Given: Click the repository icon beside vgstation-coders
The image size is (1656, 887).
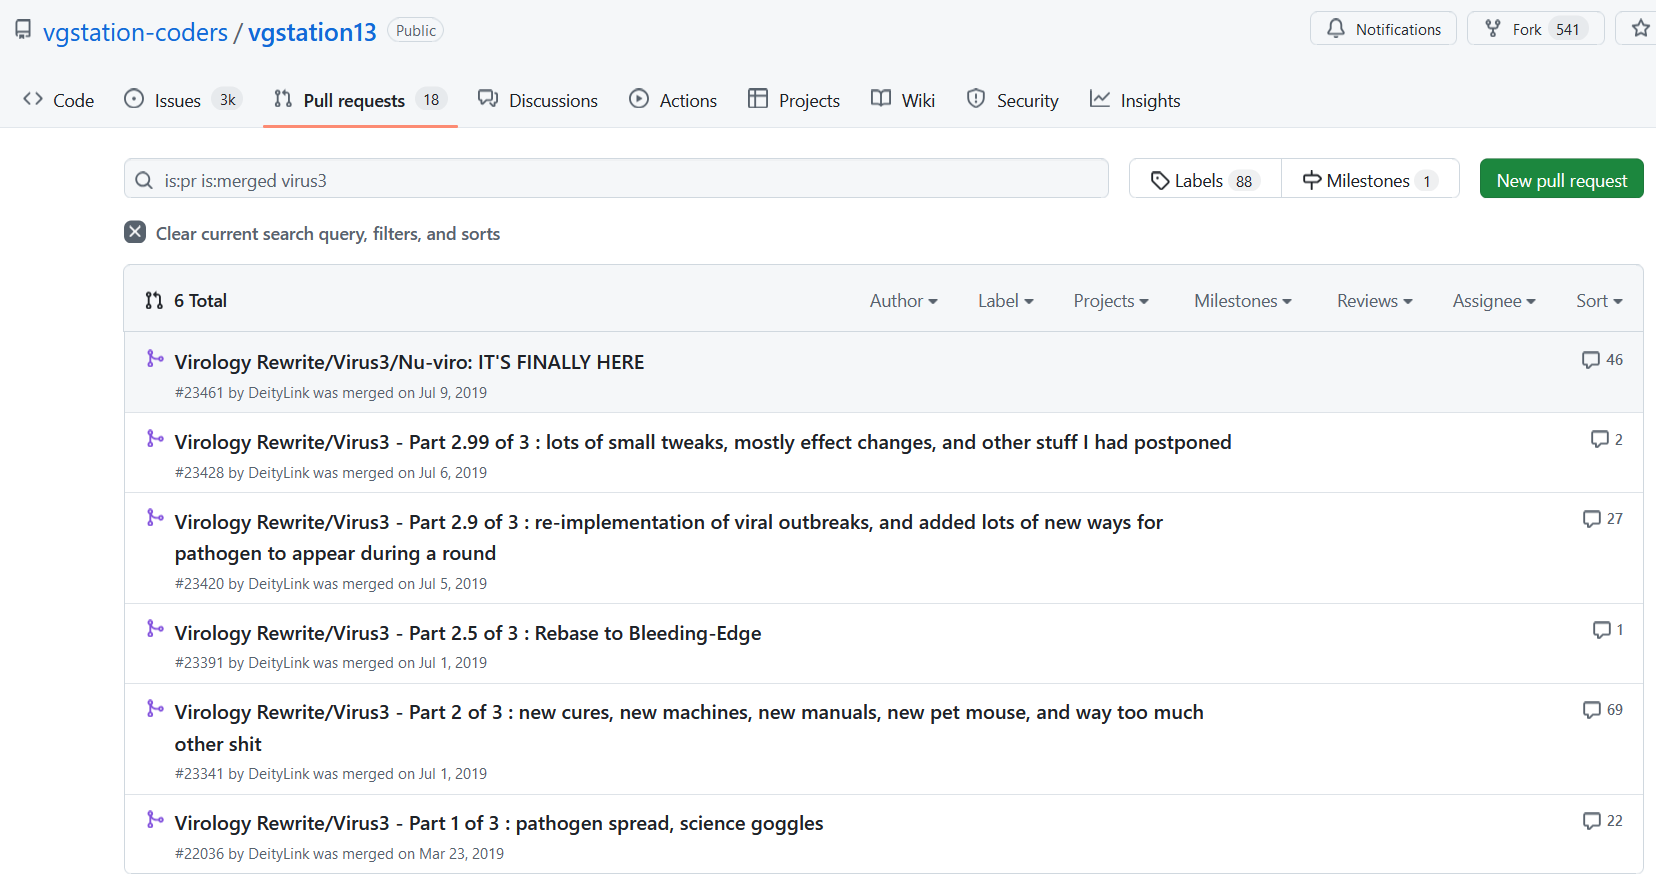Looking at the screenshot, I should [23, 30].
